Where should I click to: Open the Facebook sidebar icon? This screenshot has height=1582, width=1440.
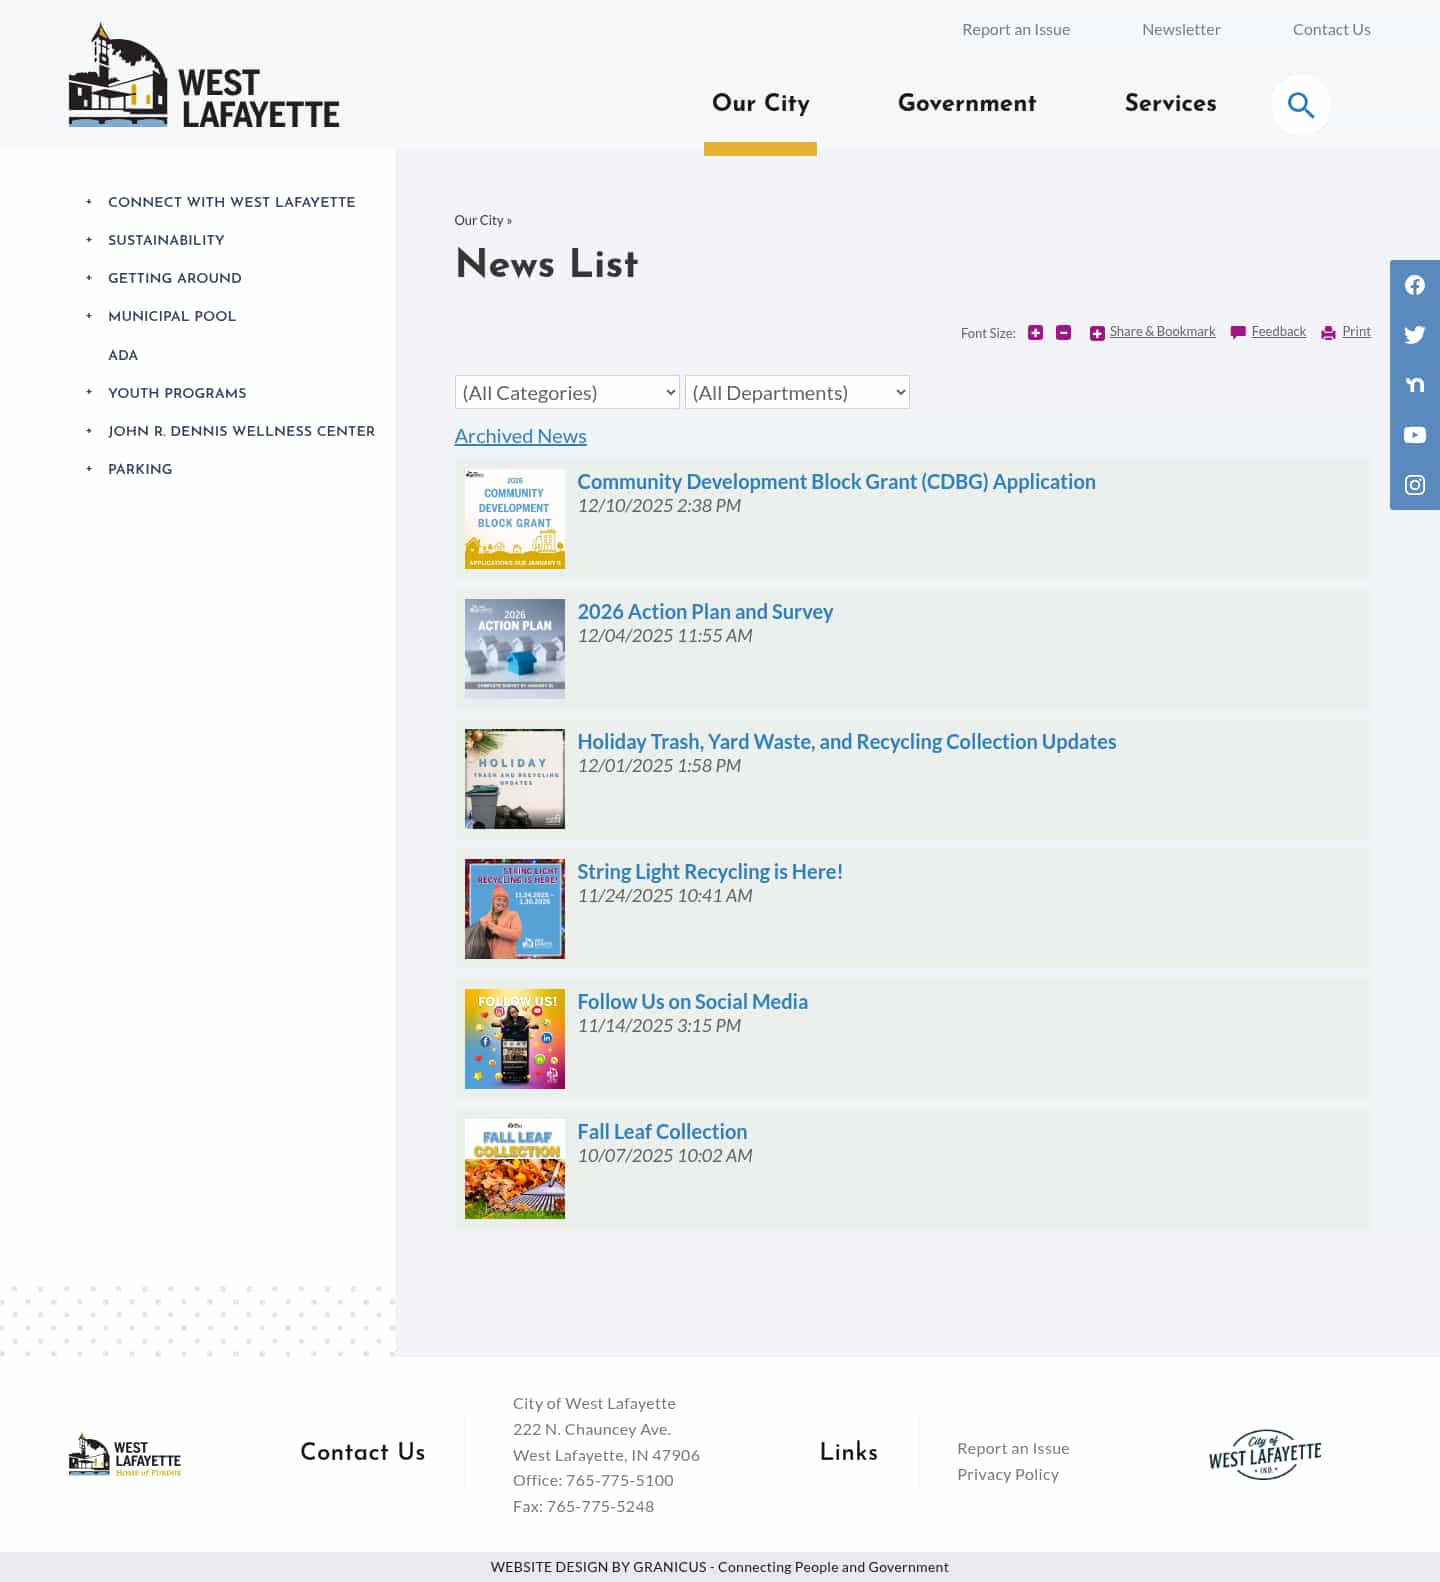tap(1414, 285)
